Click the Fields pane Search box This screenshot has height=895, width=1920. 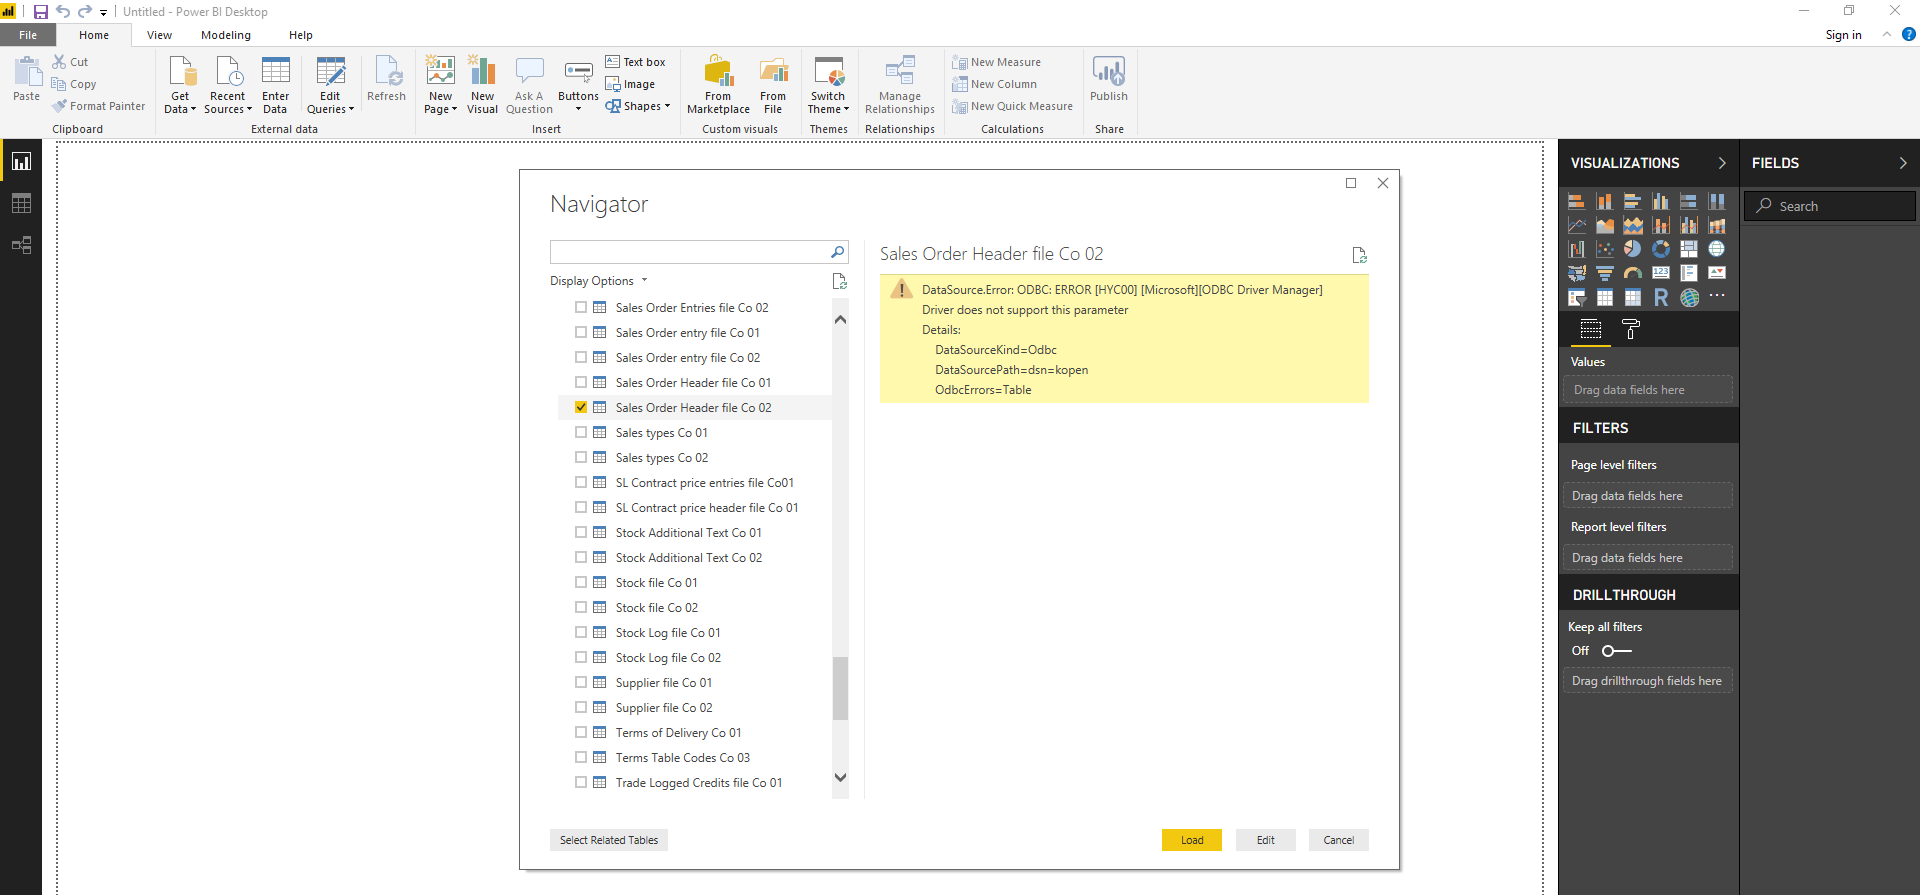1830,206
